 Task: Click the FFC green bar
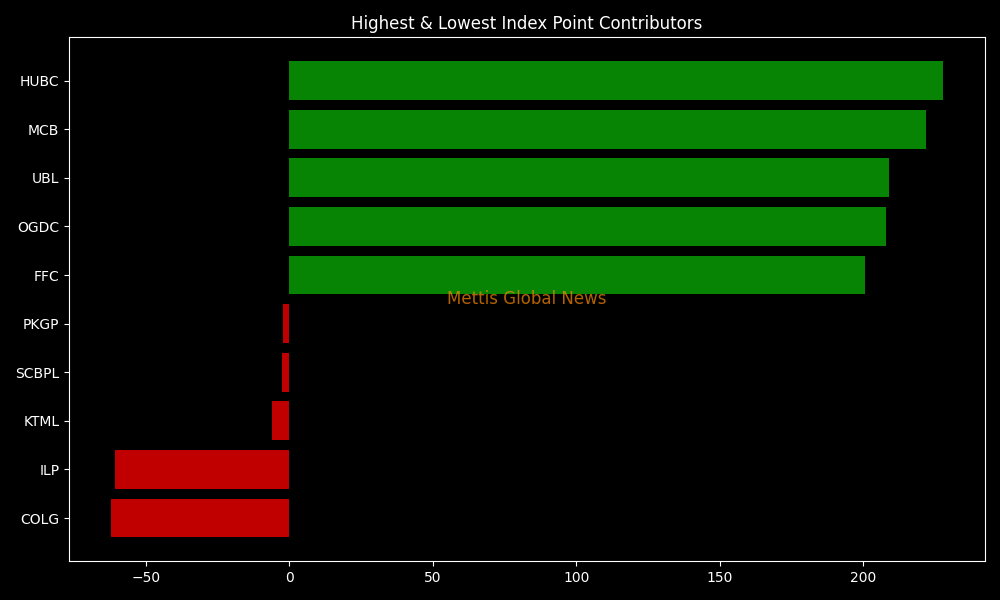[577, 275]
